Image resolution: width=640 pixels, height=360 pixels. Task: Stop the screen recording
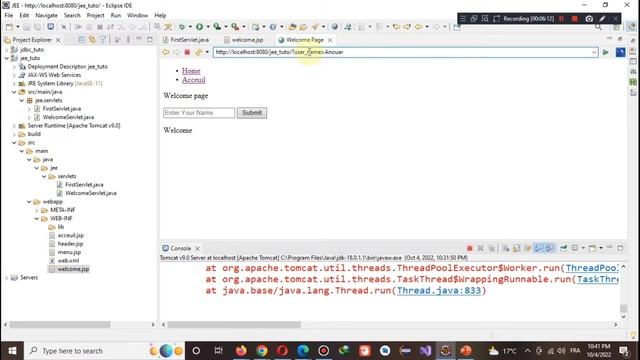575,19
